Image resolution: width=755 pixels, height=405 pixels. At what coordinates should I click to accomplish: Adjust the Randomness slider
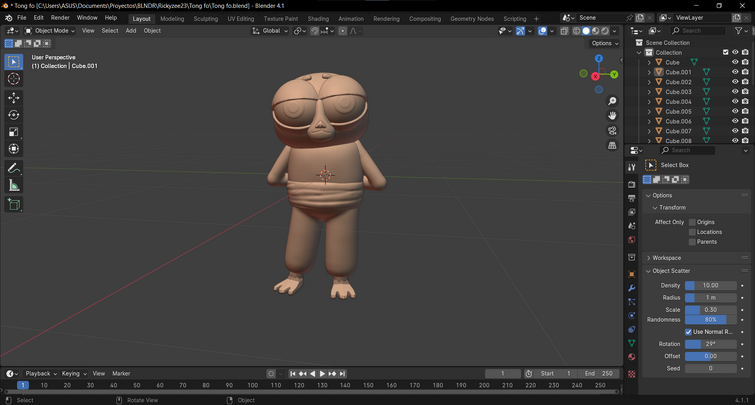711,320
